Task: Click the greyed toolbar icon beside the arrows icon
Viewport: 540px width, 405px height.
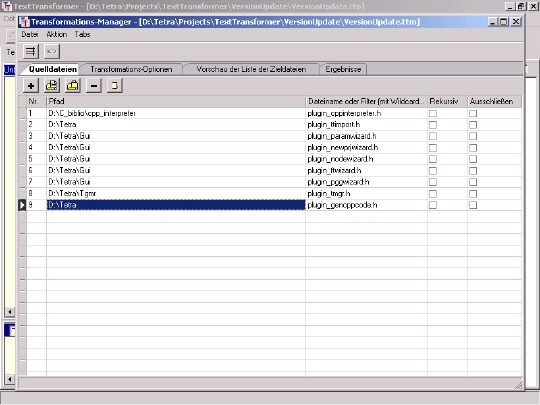Action: [52, 52]
